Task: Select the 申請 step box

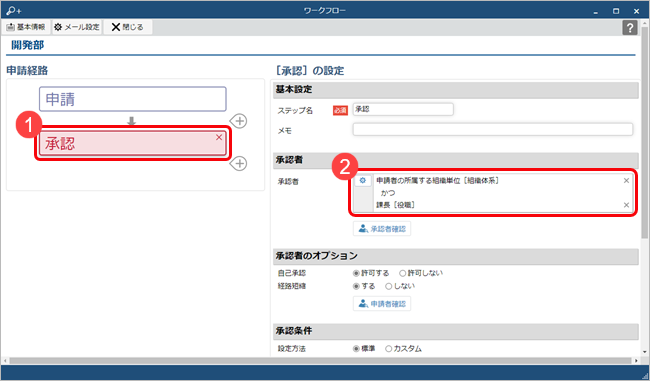Action: [x=133, y=99]
